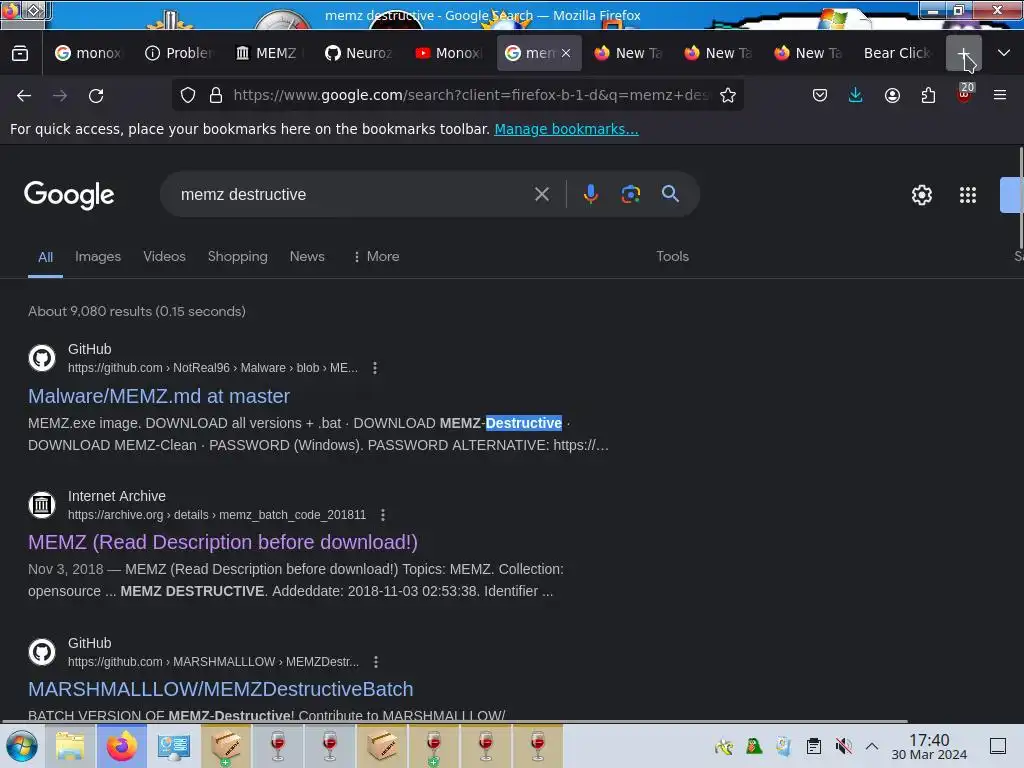Screen dimensions: 1024x768
Task: Switch to the Problem tab
Action: click(x=179, y=53)
